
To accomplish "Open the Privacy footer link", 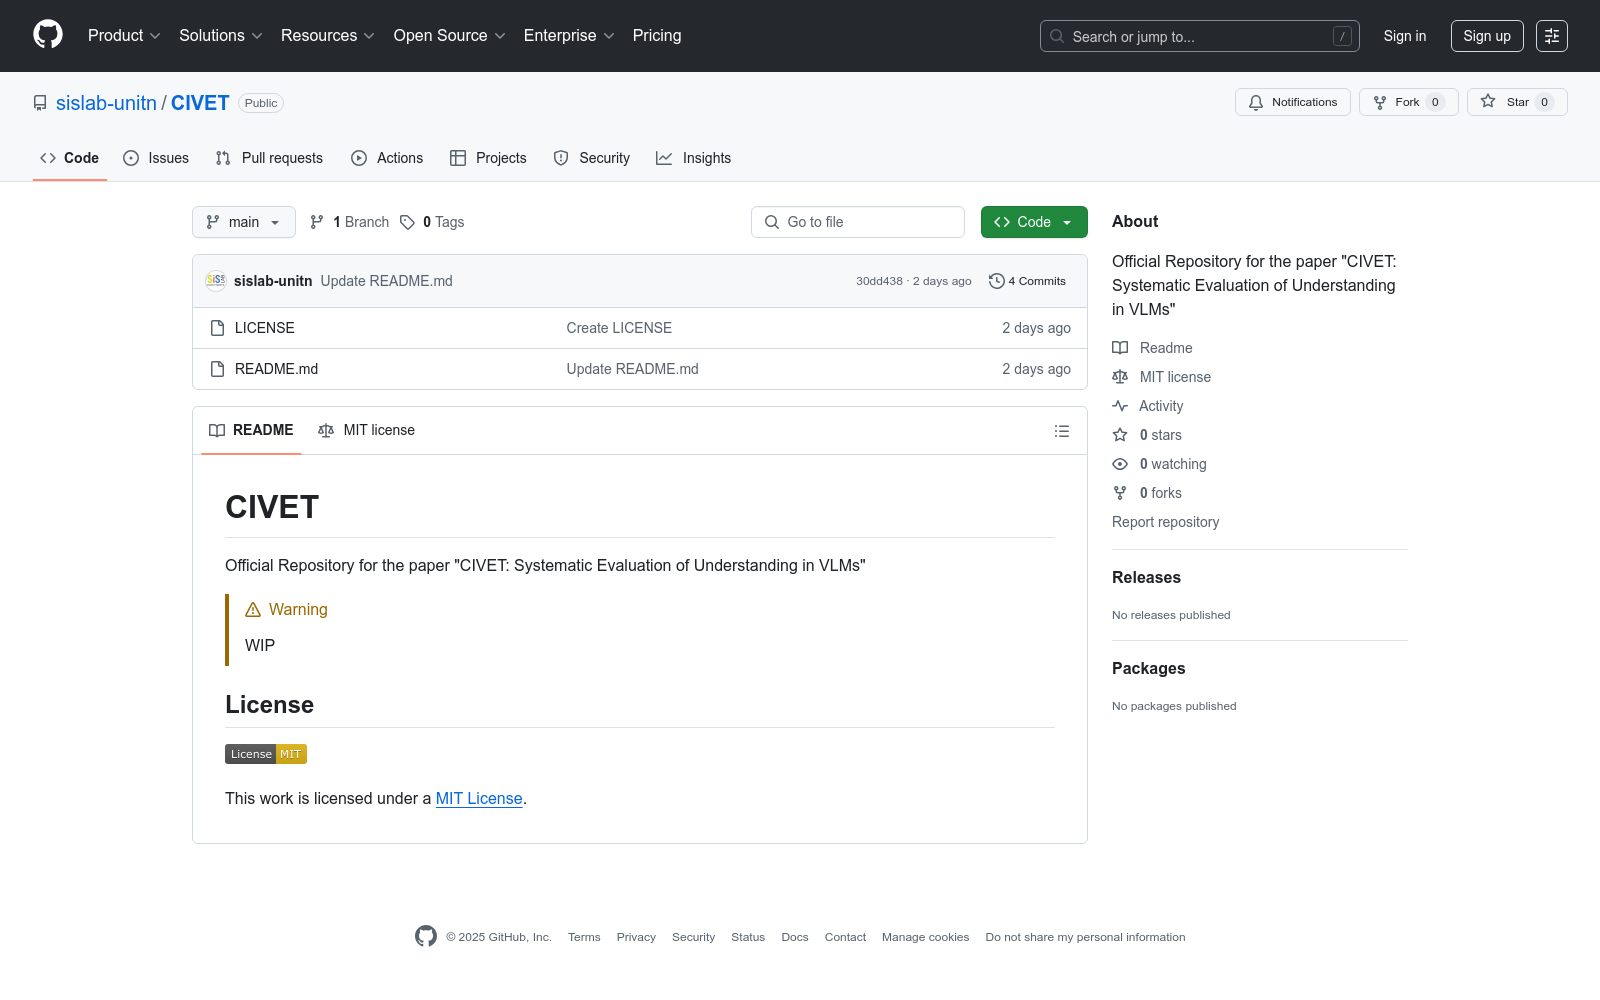I will 636,938.
